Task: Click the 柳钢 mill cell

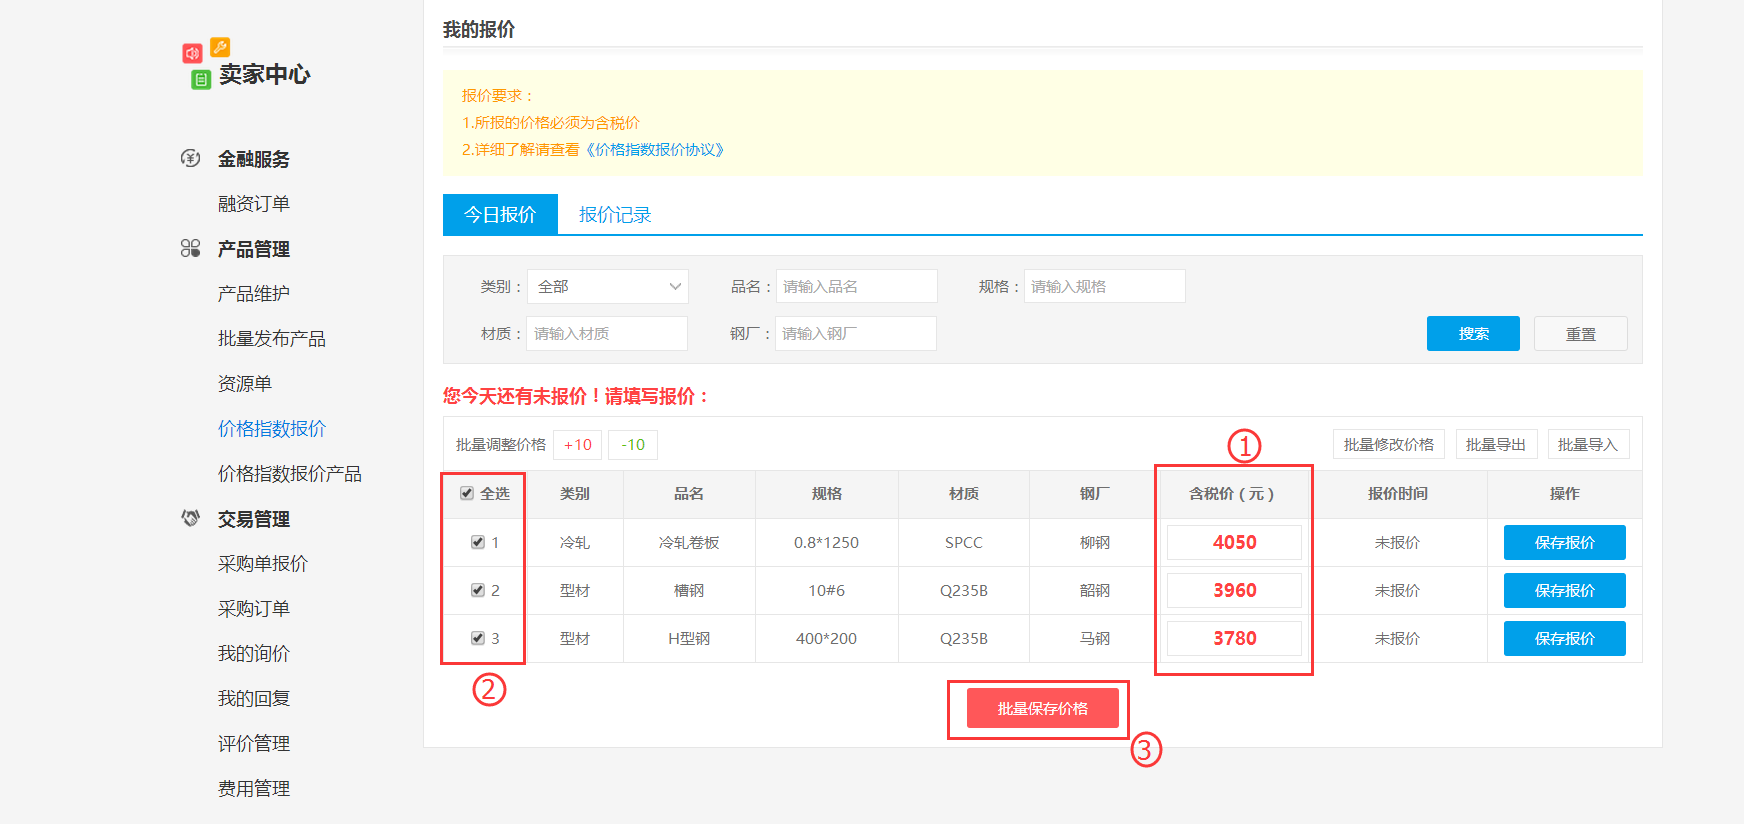Action: (x=1095, y=542)
